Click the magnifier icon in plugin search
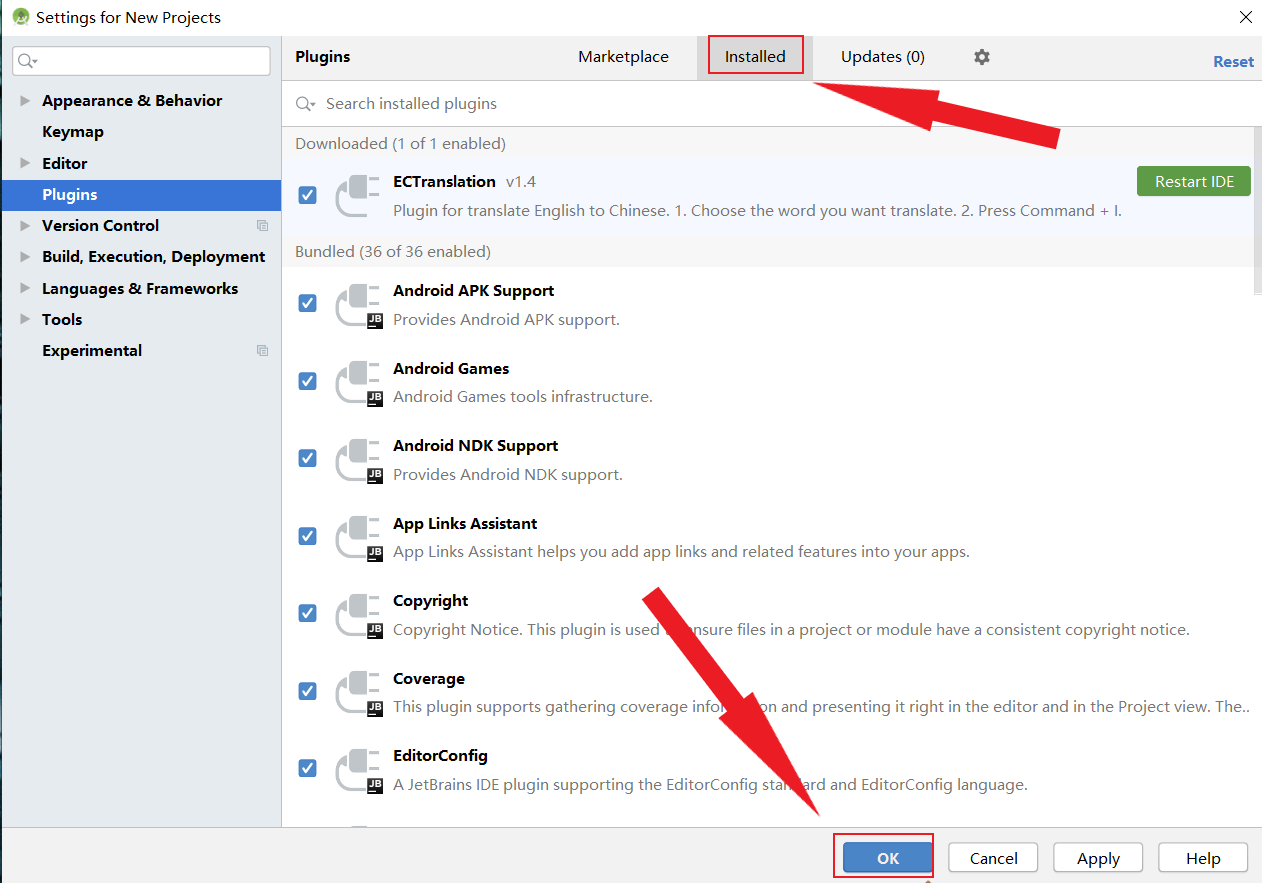The height and width of the screenshot is (883, 1262). [306, 104]
